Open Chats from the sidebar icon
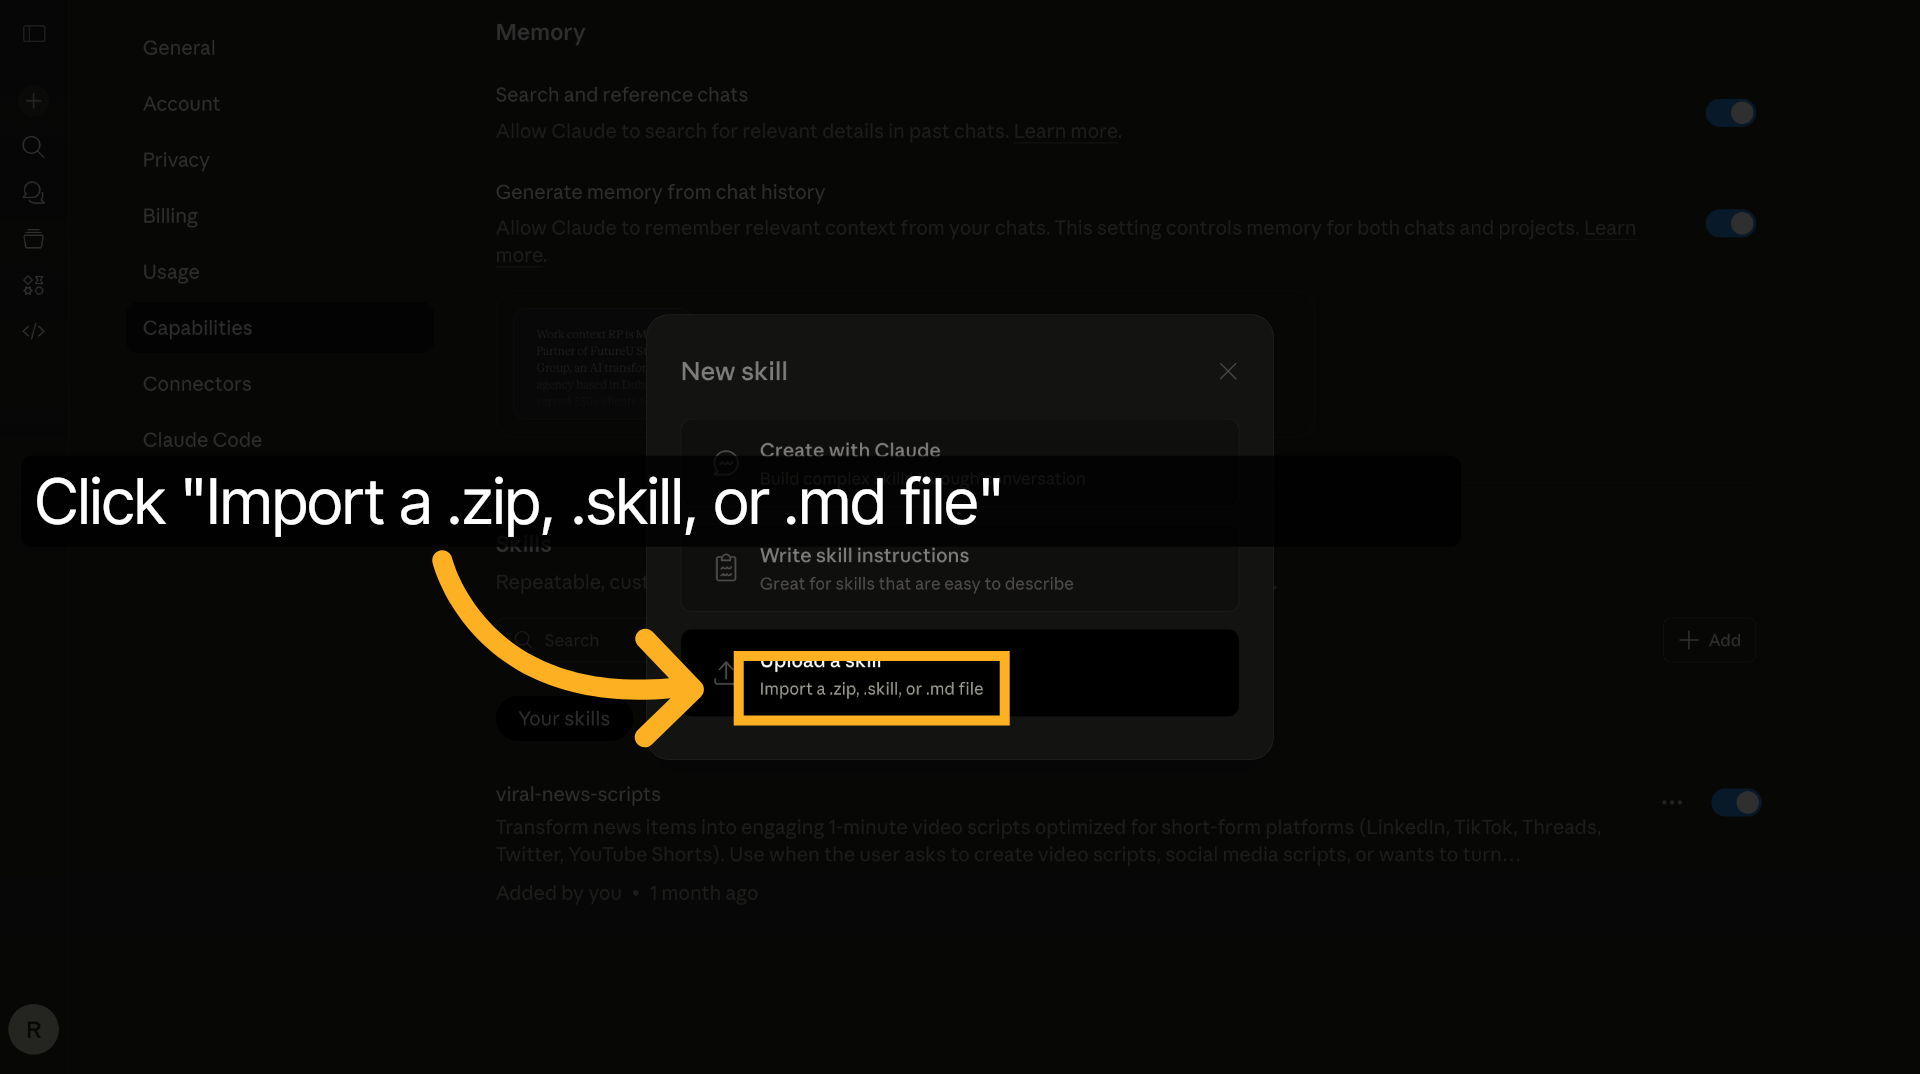 pos(33,193)
